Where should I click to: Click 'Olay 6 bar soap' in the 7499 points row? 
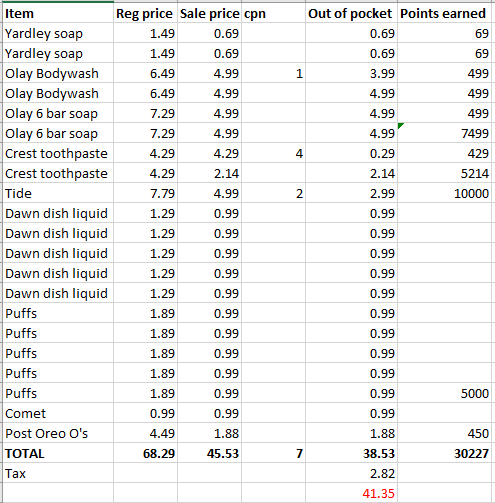pos(58,133)
